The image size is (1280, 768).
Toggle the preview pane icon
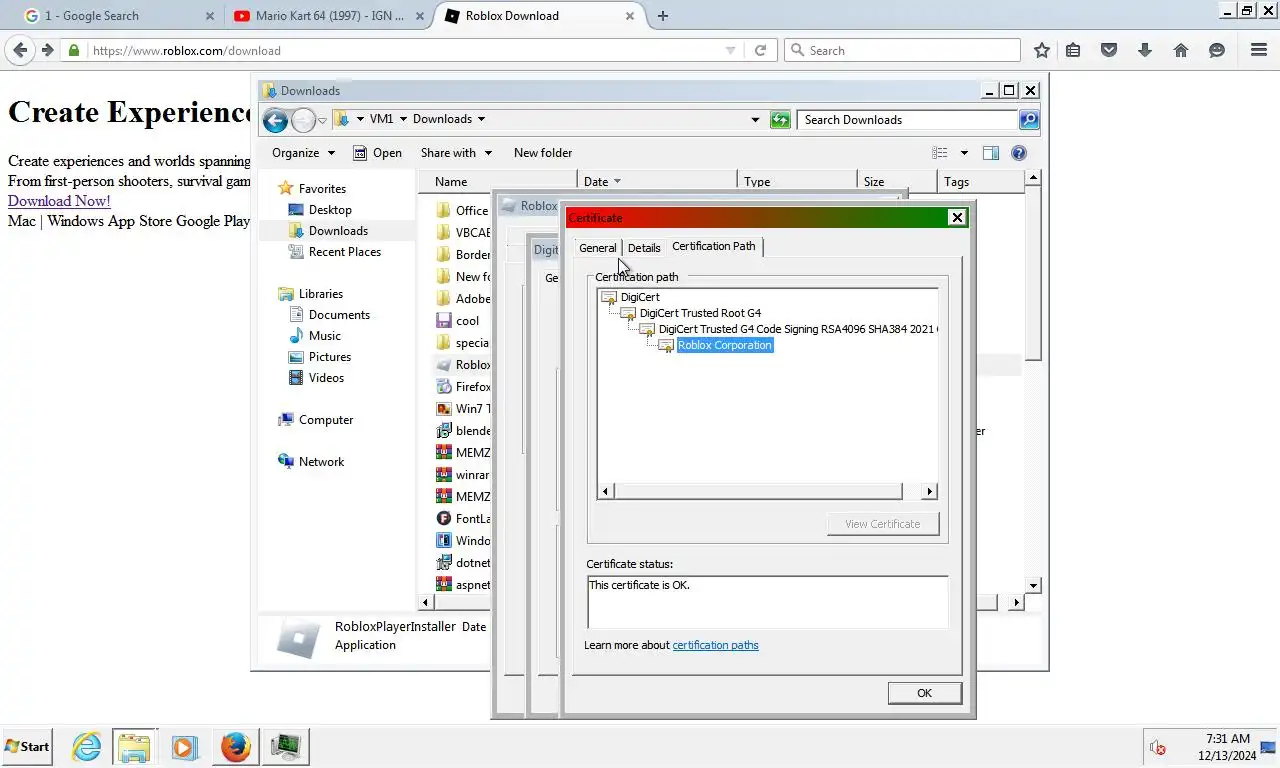[991, 153]
